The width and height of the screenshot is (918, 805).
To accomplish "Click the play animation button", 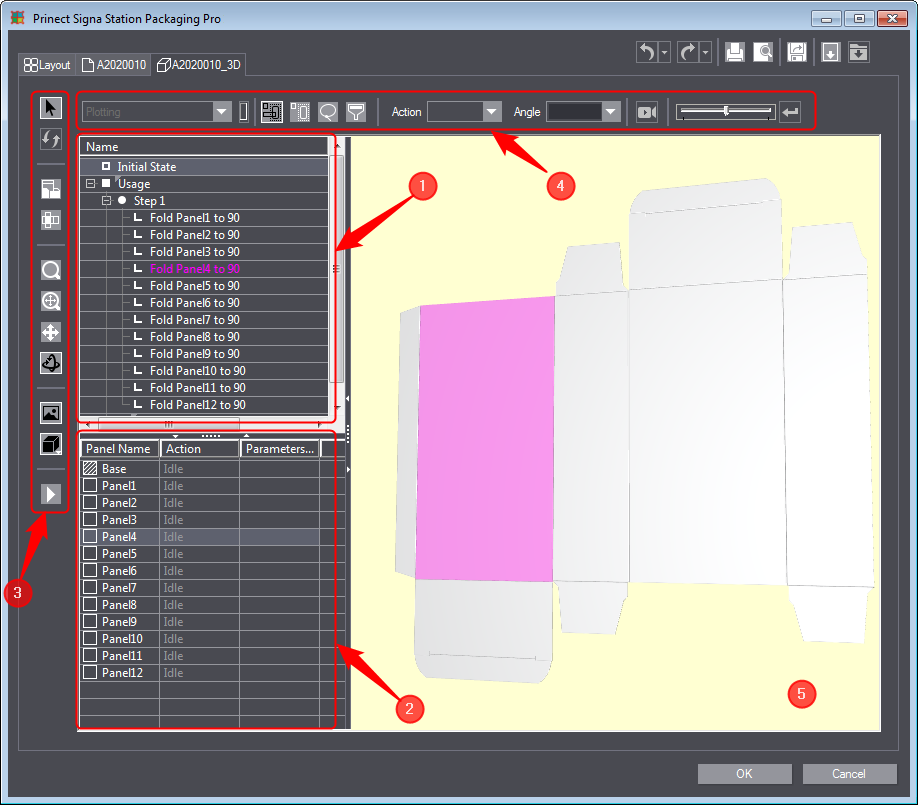I will point(51,493).
